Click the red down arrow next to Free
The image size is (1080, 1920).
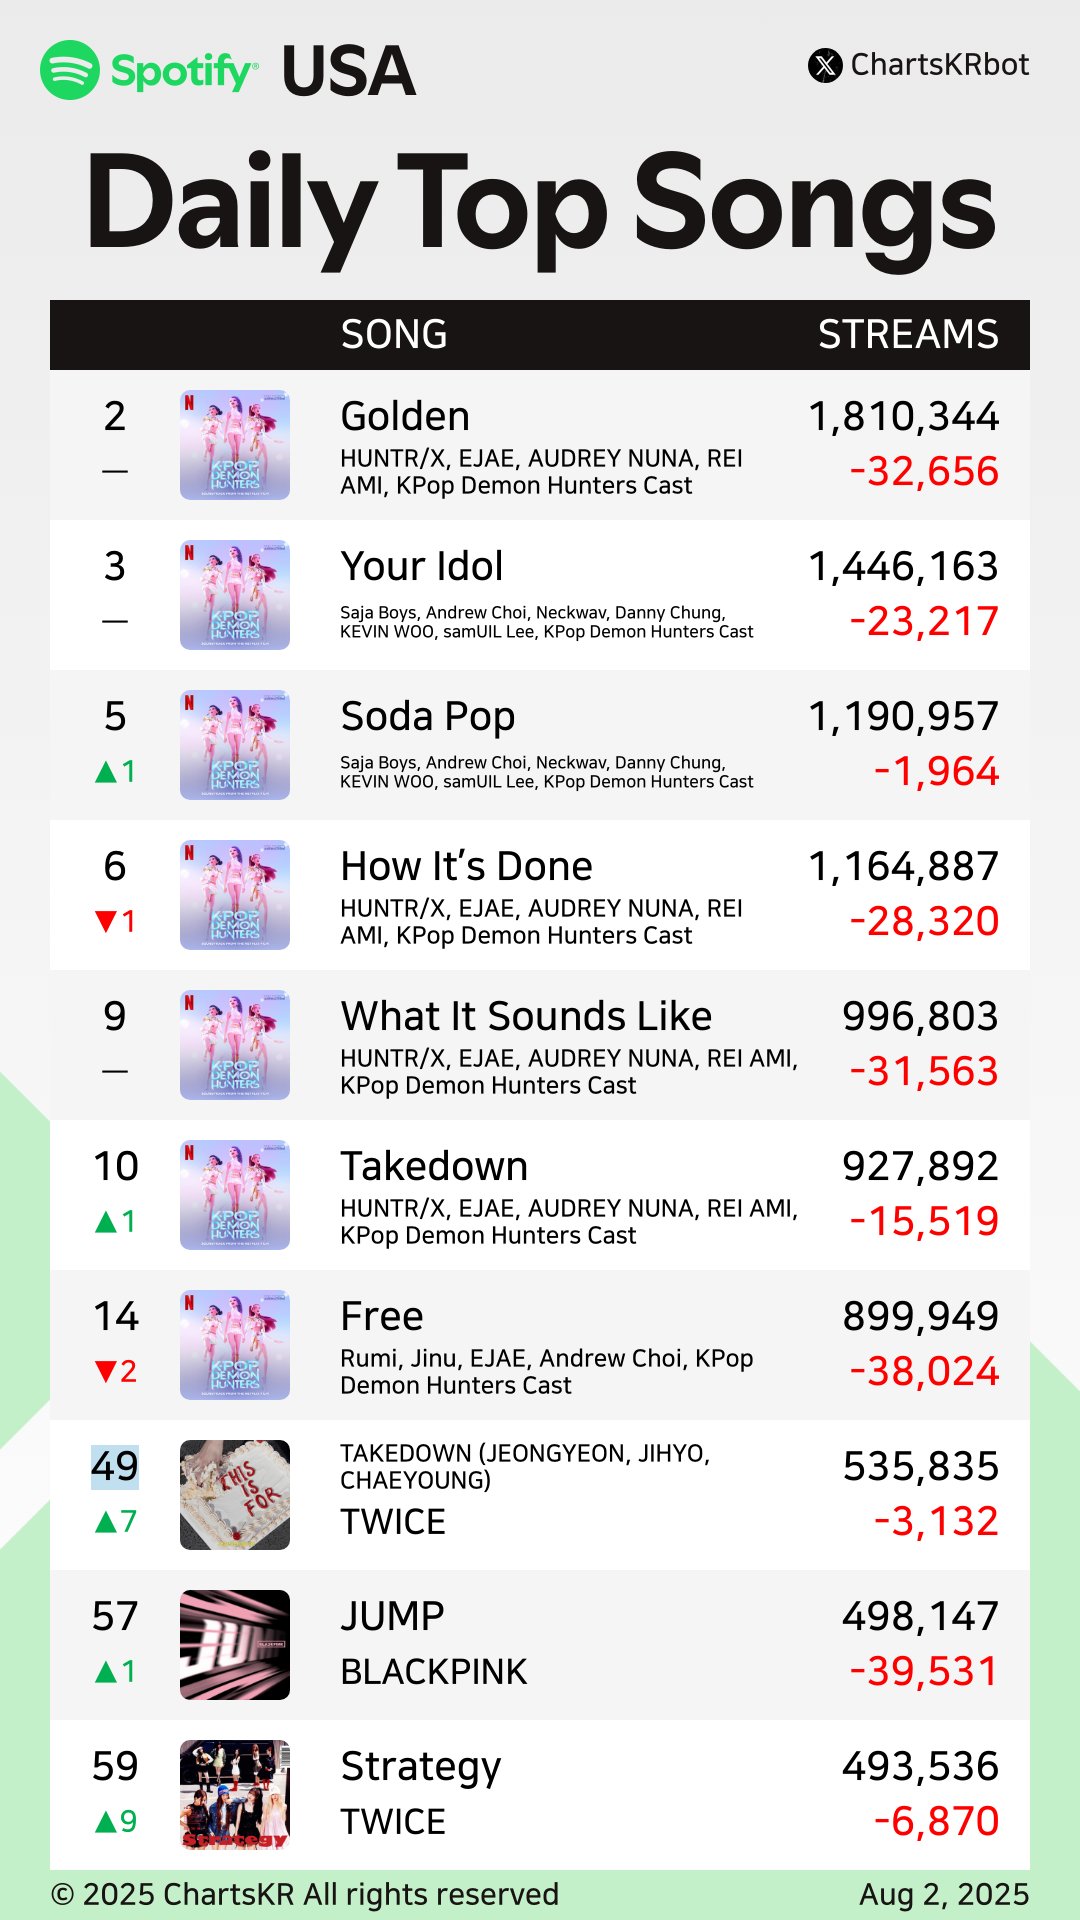106,1372
